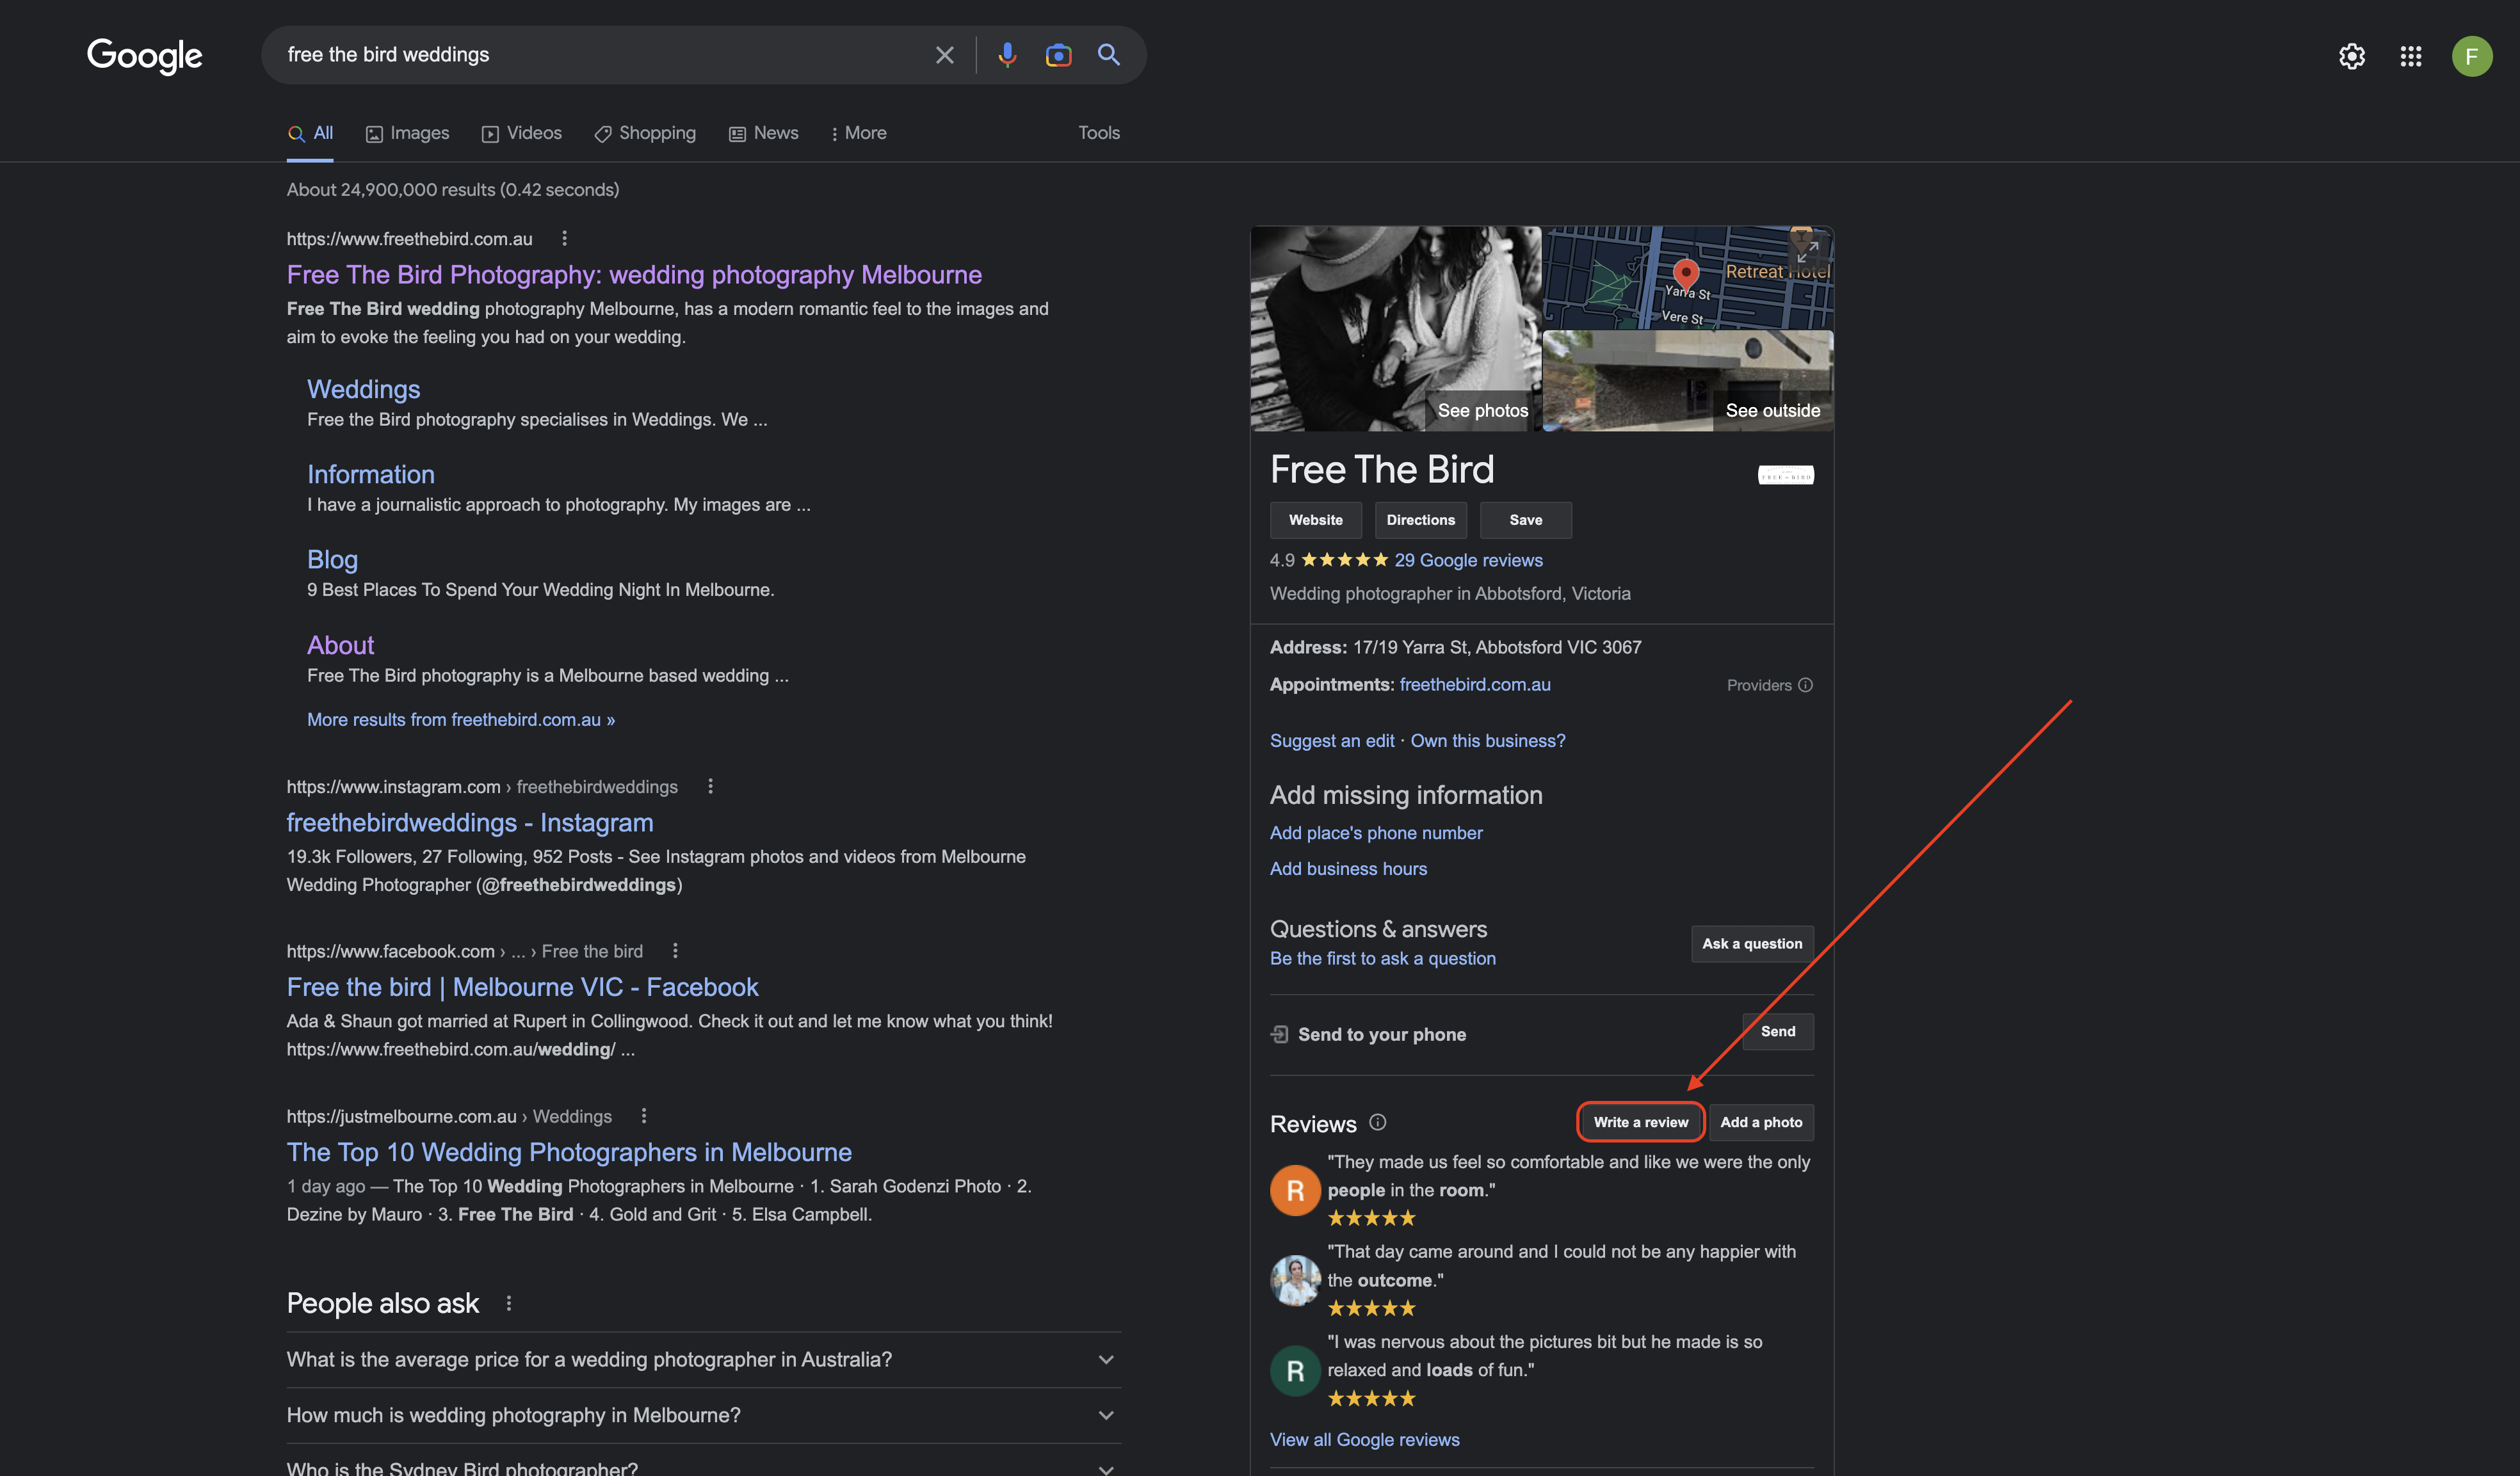2520x1476 pixels.
Task: Click the Write a review button
Action: [1640, 1122]
